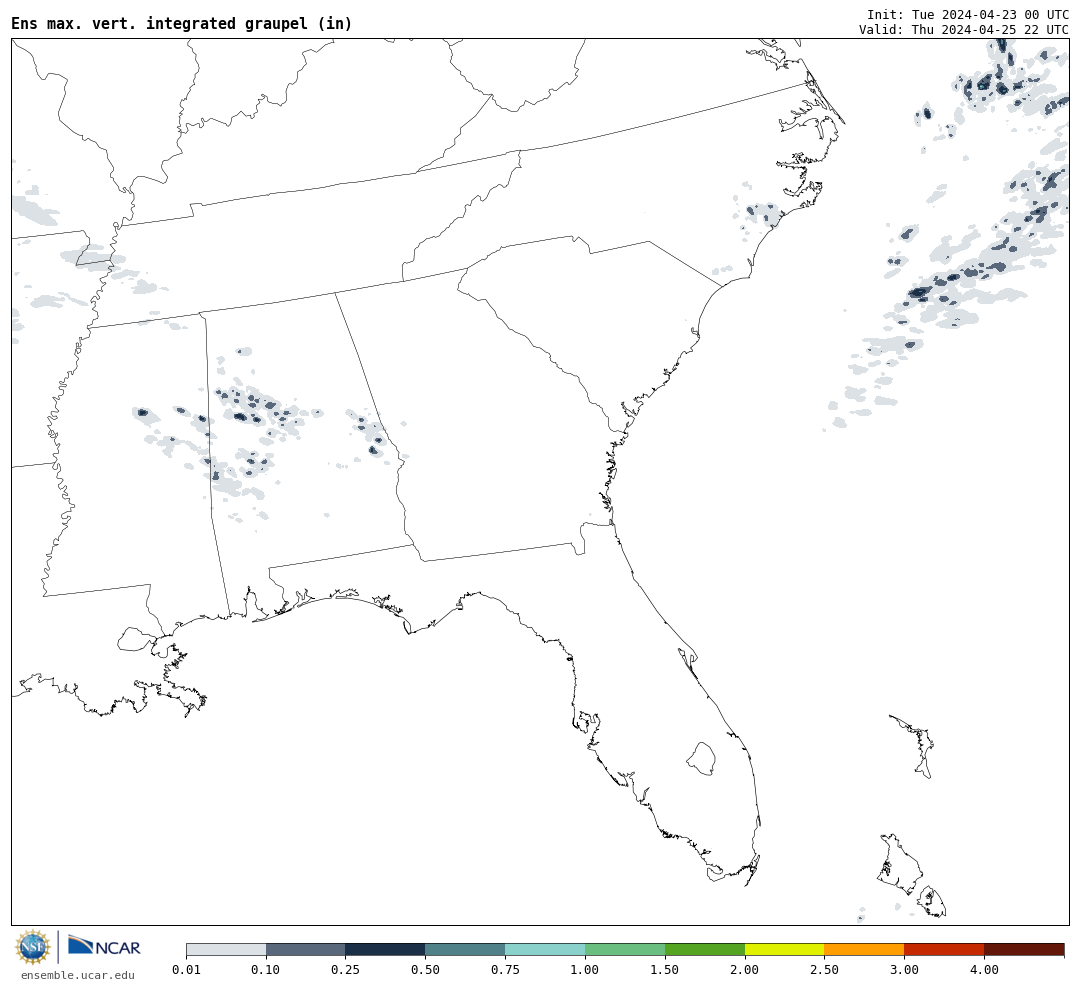Click the light aqua 0.75–1.00 color swatch
This screenshot has width=1080, height=988.
click(546, 950)
